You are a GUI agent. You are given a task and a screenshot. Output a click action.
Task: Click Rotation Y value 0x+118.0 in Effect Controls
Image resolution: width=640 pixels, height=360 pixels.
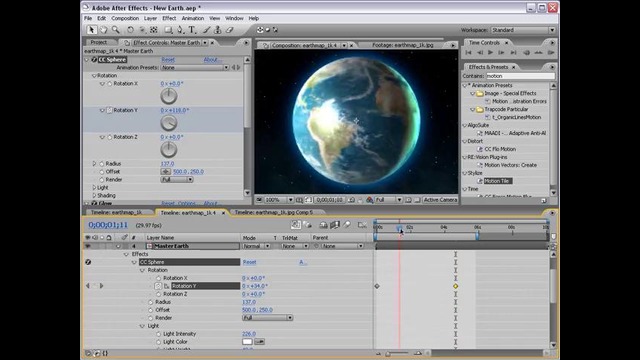click(174, 110)
